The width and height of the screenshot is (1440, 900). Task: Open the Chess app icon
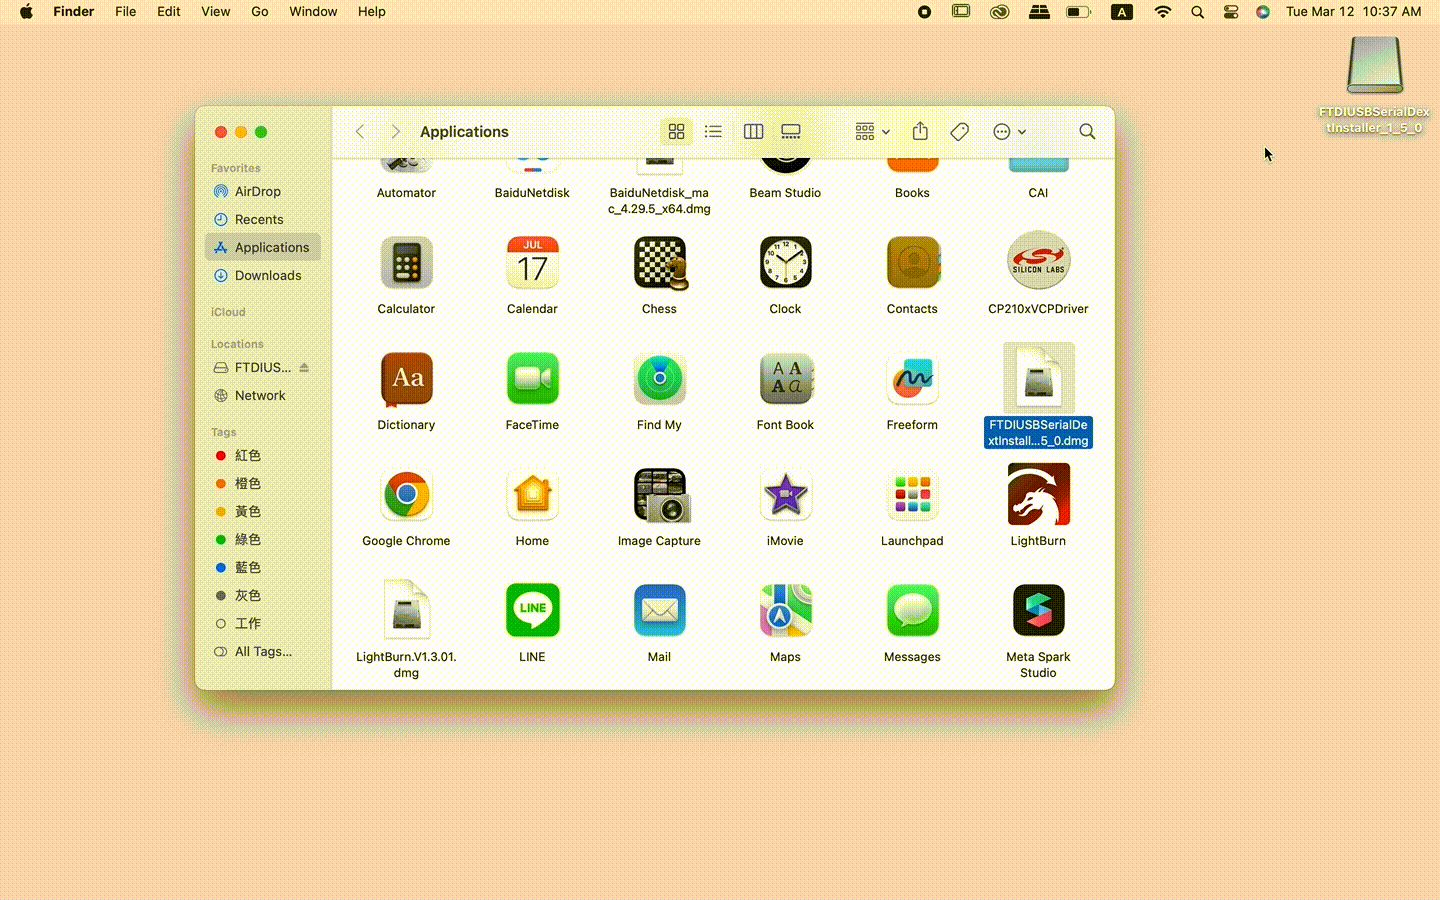pyautogui.click(x=659, y=264)
